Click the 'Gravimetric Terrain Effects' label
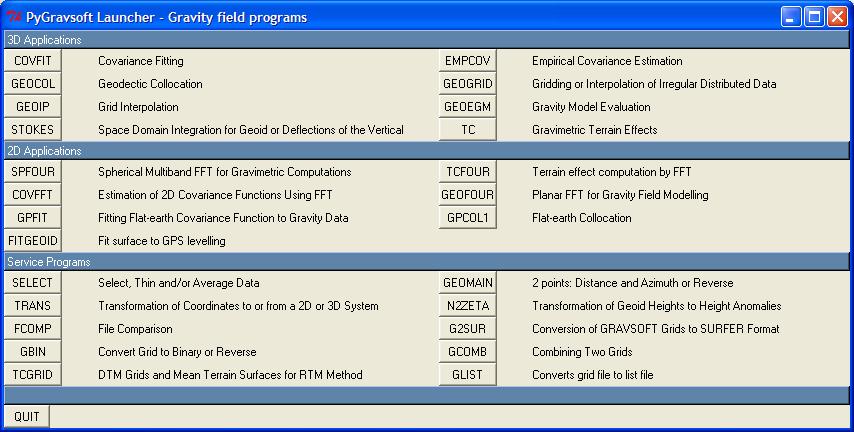854x432 pixels. [595, 130]
